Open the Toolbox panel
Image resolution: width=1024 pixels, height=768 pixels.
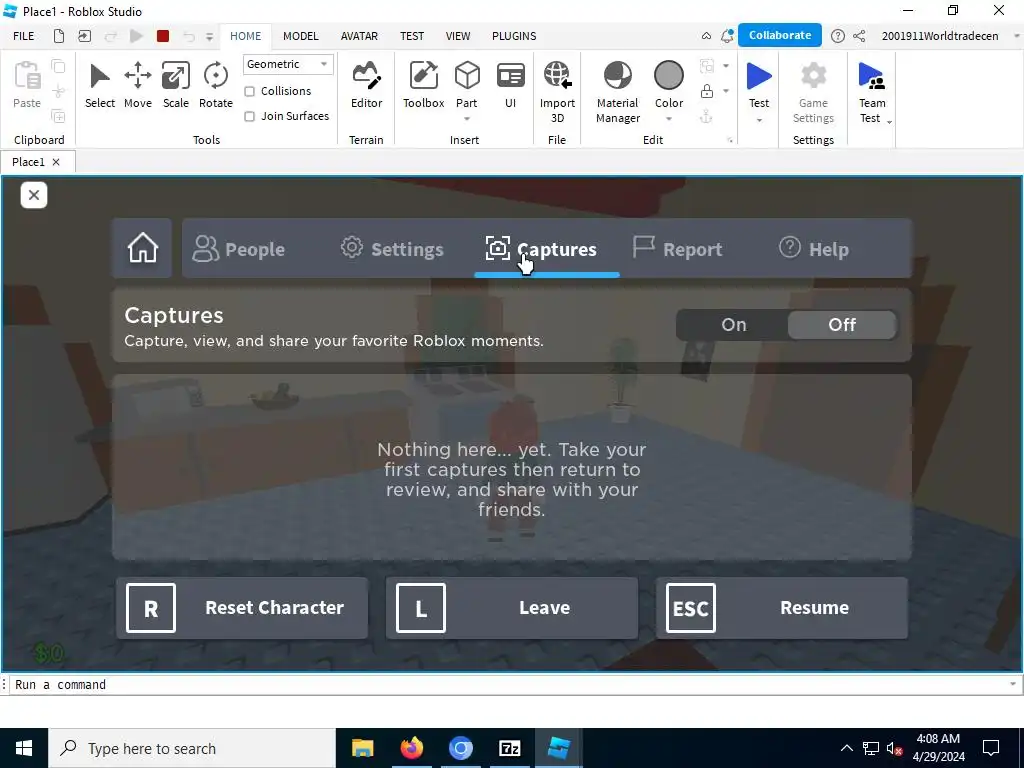coord(423,85)
